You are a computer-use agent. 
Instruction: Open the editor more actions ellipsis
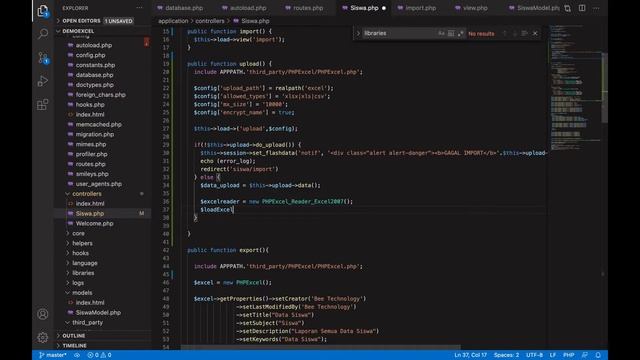point(596,8)
